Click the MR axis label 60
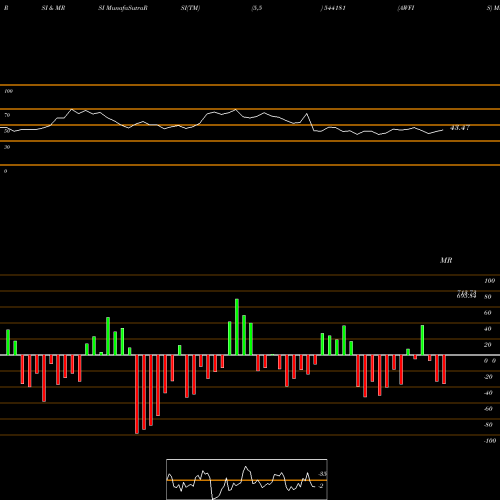The height and width of the screenshot is (500, 500). coord(487,313)
